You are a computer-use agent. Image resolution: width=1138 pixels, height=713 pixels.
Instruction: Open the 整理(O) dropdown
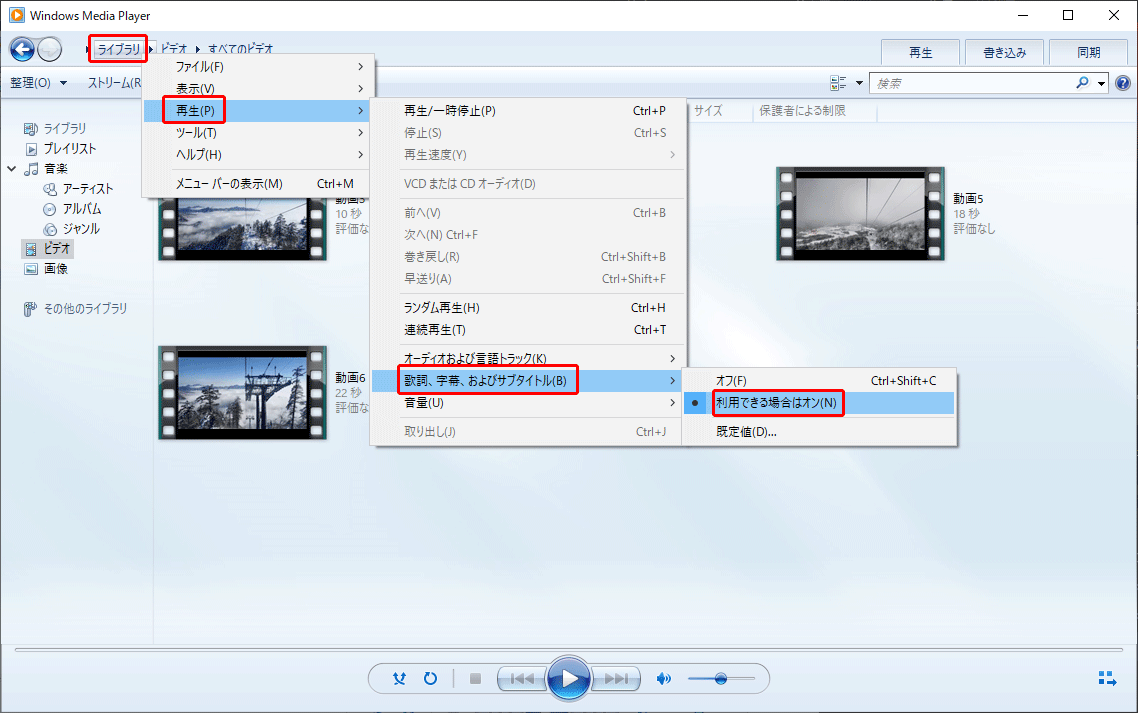point(38,83)
